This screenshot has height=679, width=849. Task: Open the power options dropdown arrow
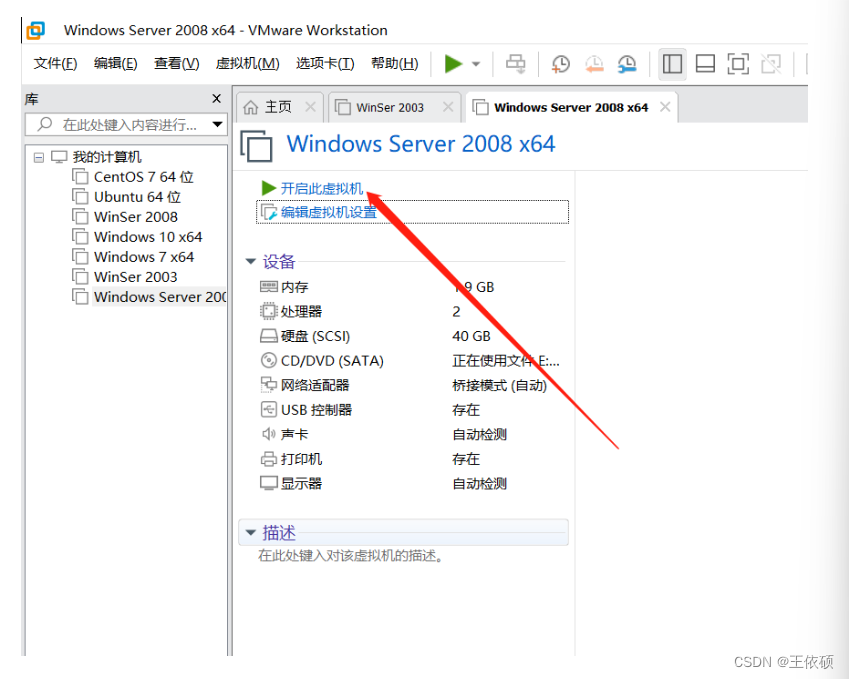[x=476, y=64]
